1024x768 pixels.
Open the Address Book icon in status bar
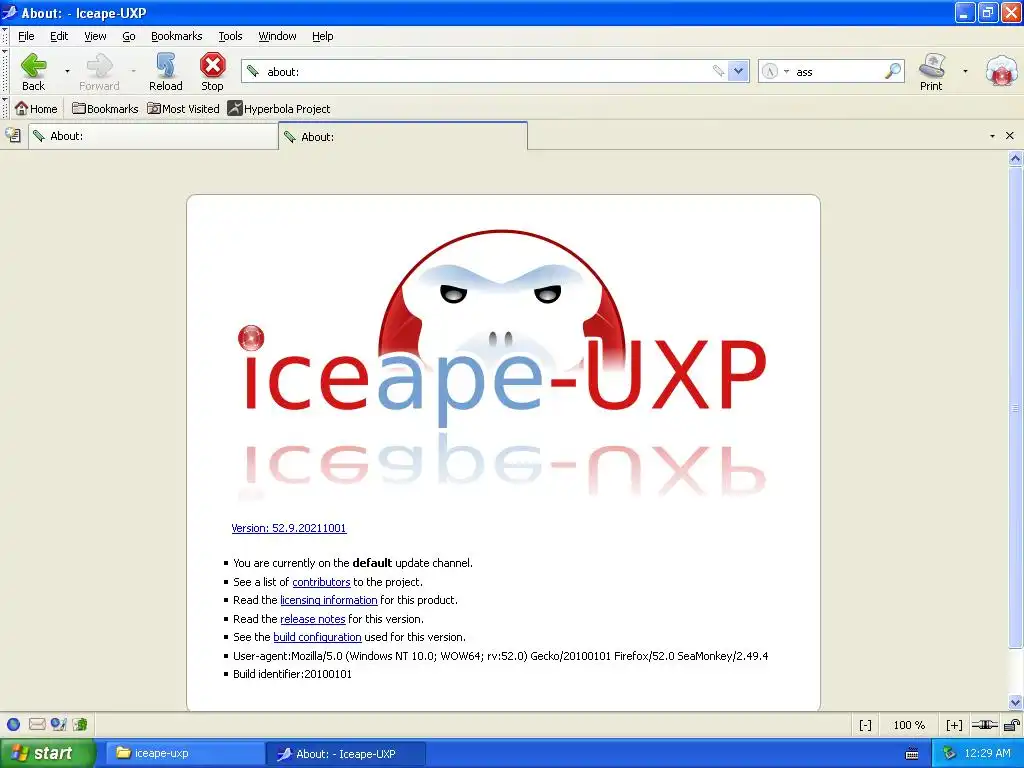80,724
